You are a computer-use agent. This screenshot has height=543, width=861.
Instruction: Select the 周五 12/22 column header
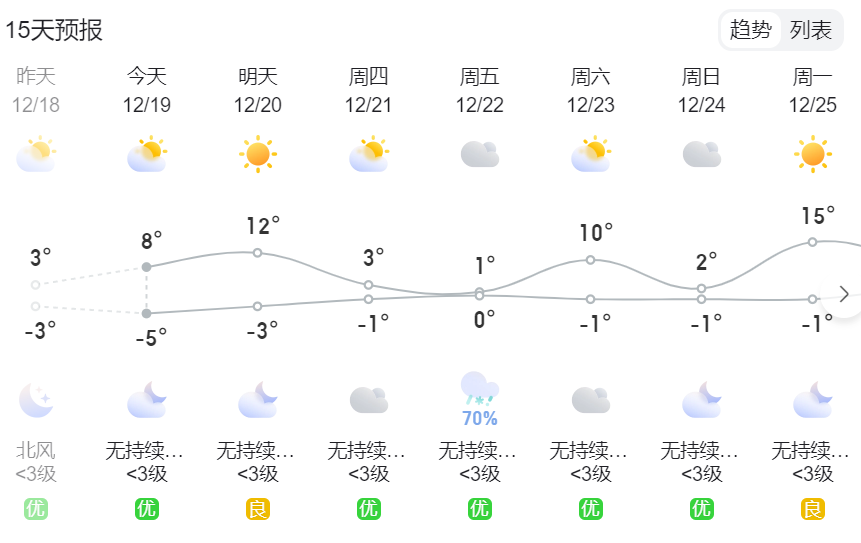pyautogui.click(x=479, y=91)
